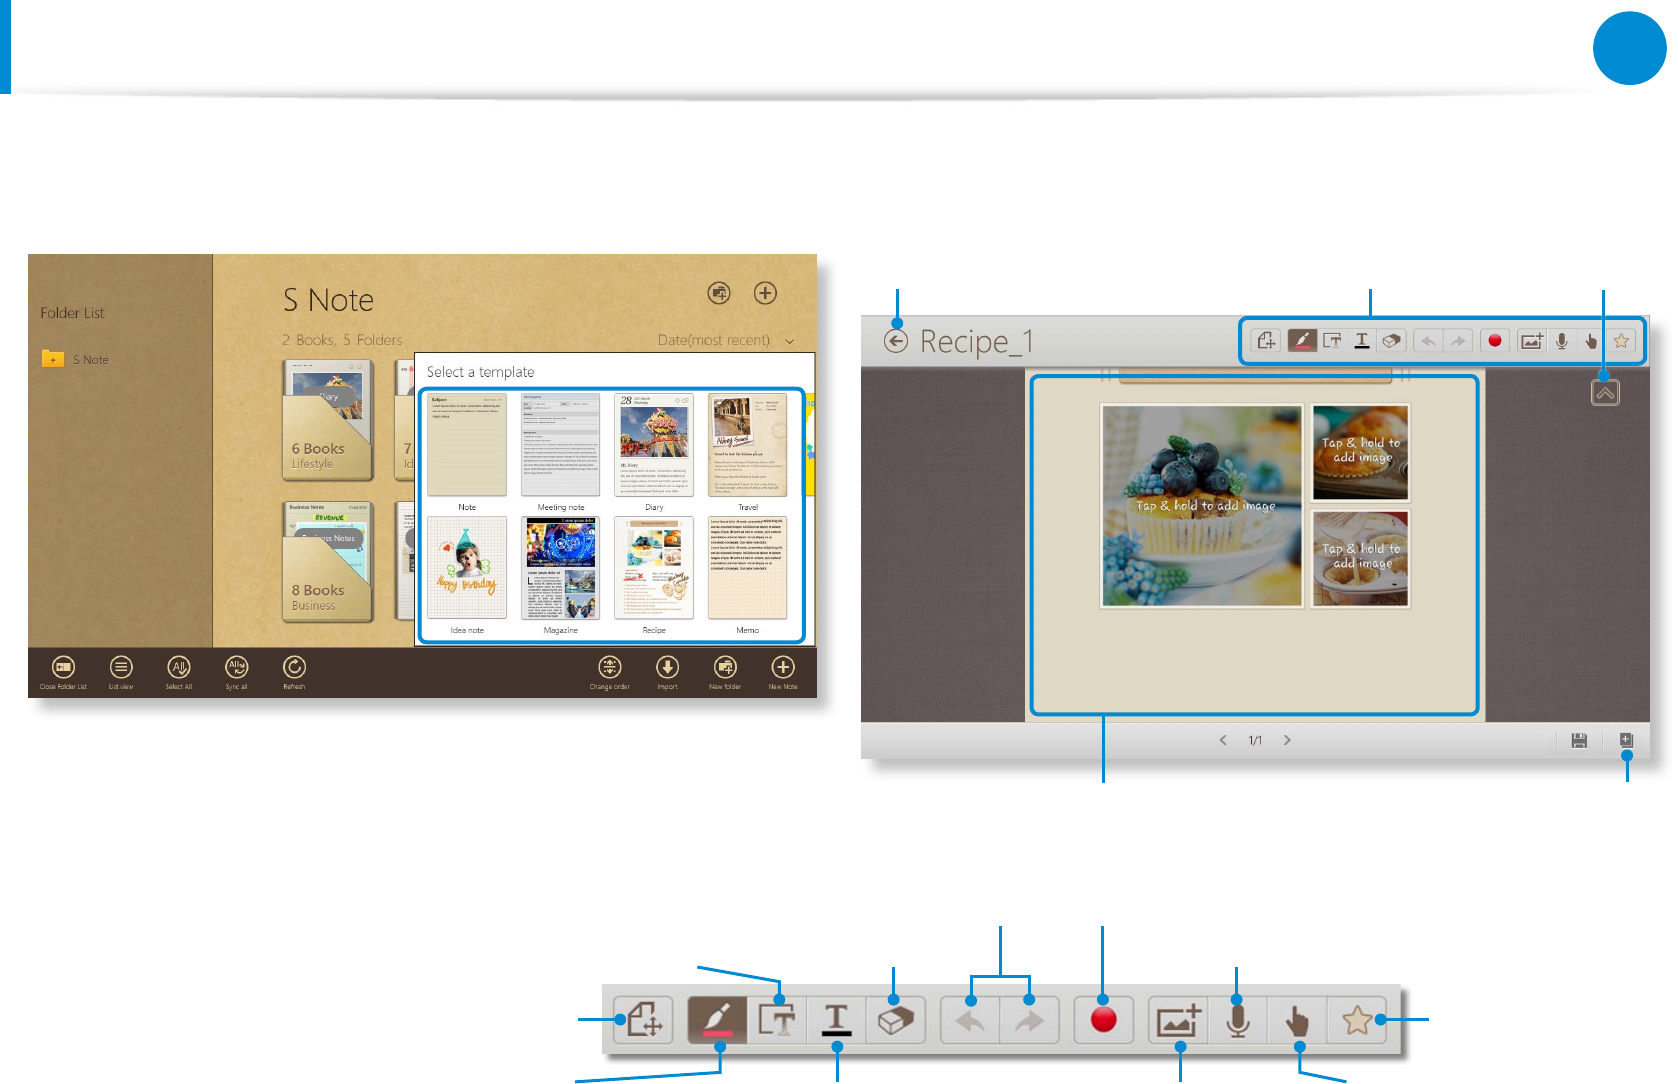Click the muffin tray image placeholder in Recipe_1

tap(1361, 452)
